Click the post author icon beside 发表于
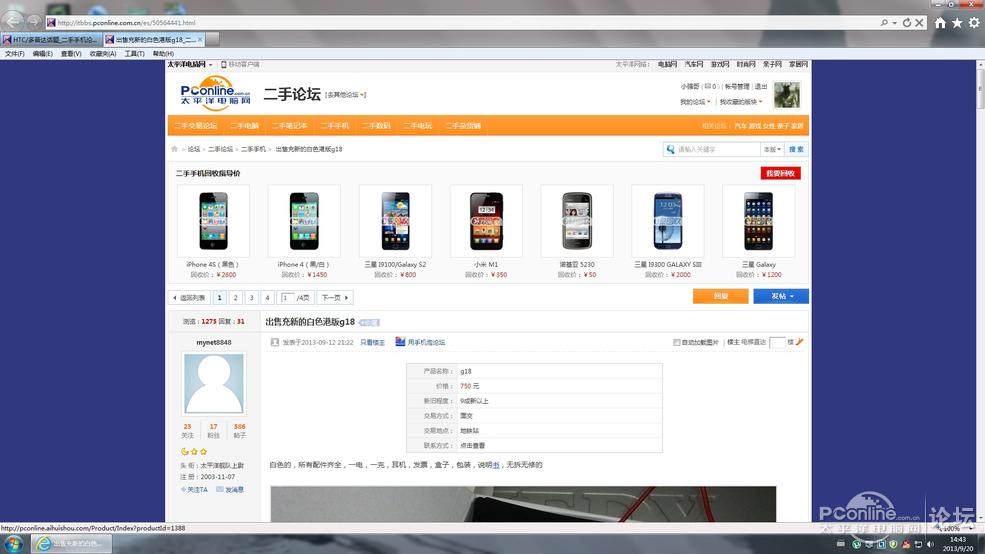Screen dimensions: 985x554 click(x=275, y=342)
